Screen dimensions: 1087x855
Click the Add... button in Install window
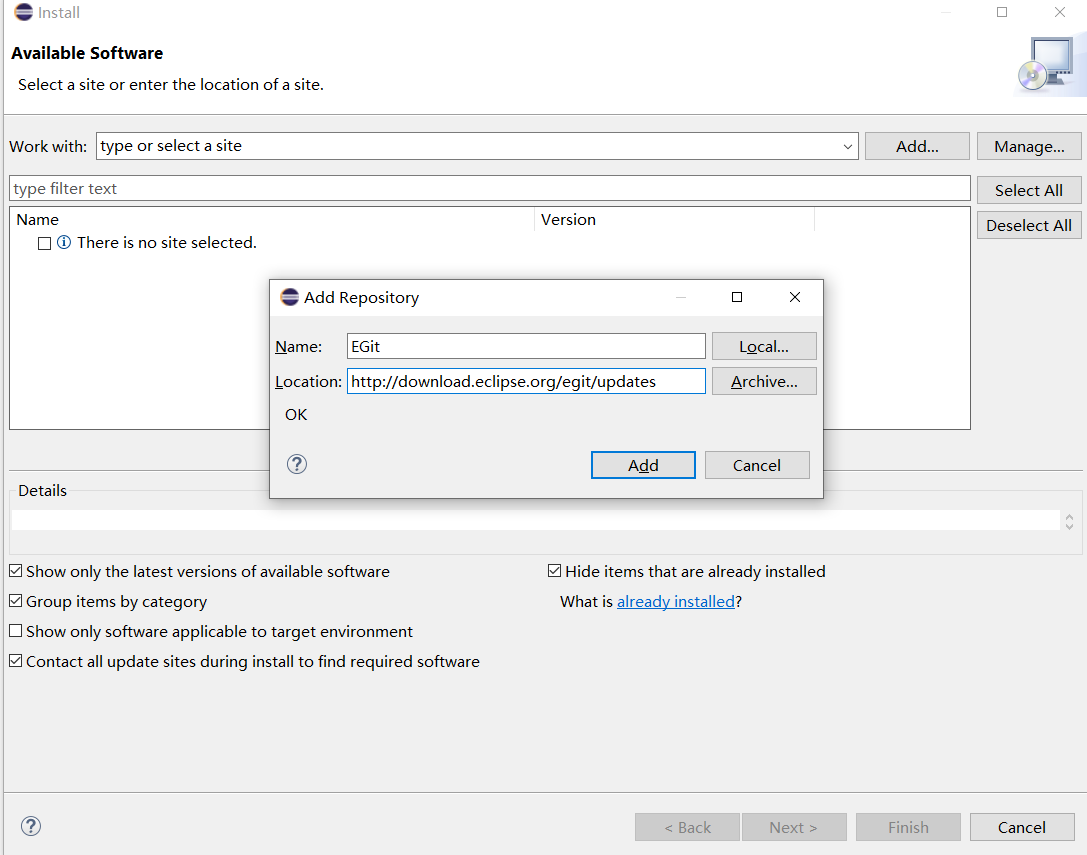tap(917, 146)
